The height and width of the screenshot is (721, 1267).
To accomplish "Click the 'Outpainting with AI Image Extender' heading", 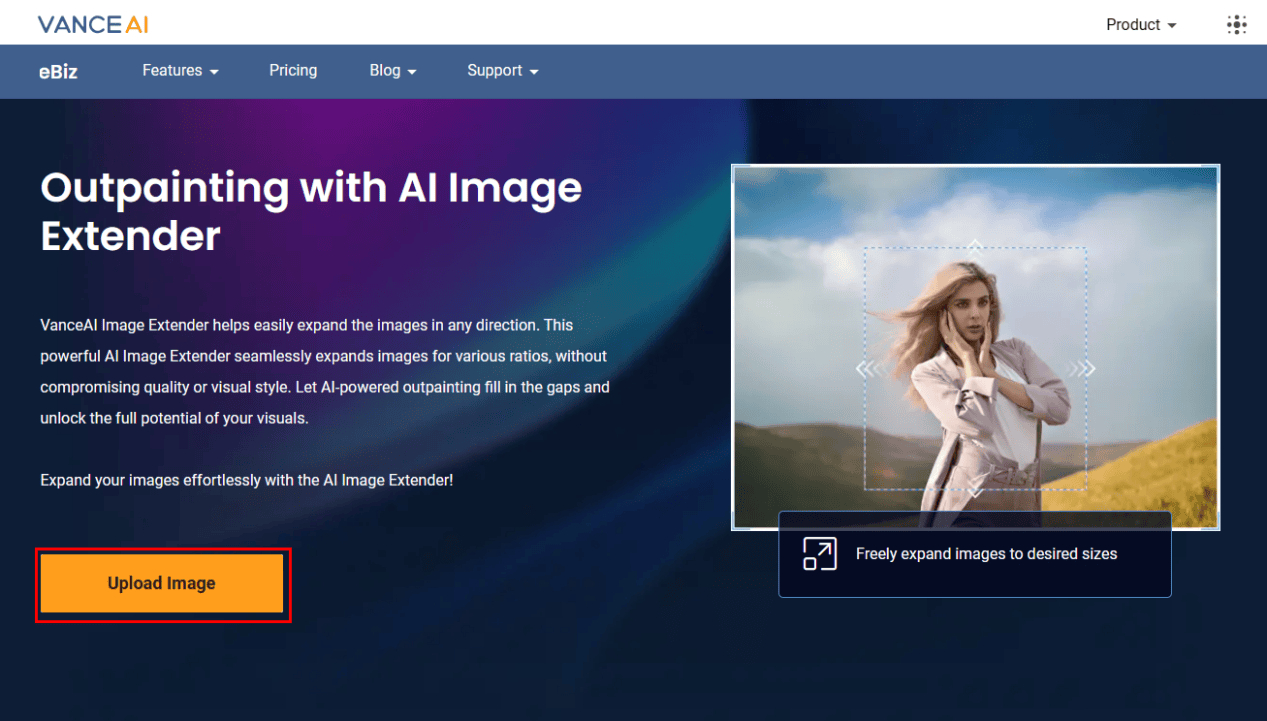I will tap(311, 212).
